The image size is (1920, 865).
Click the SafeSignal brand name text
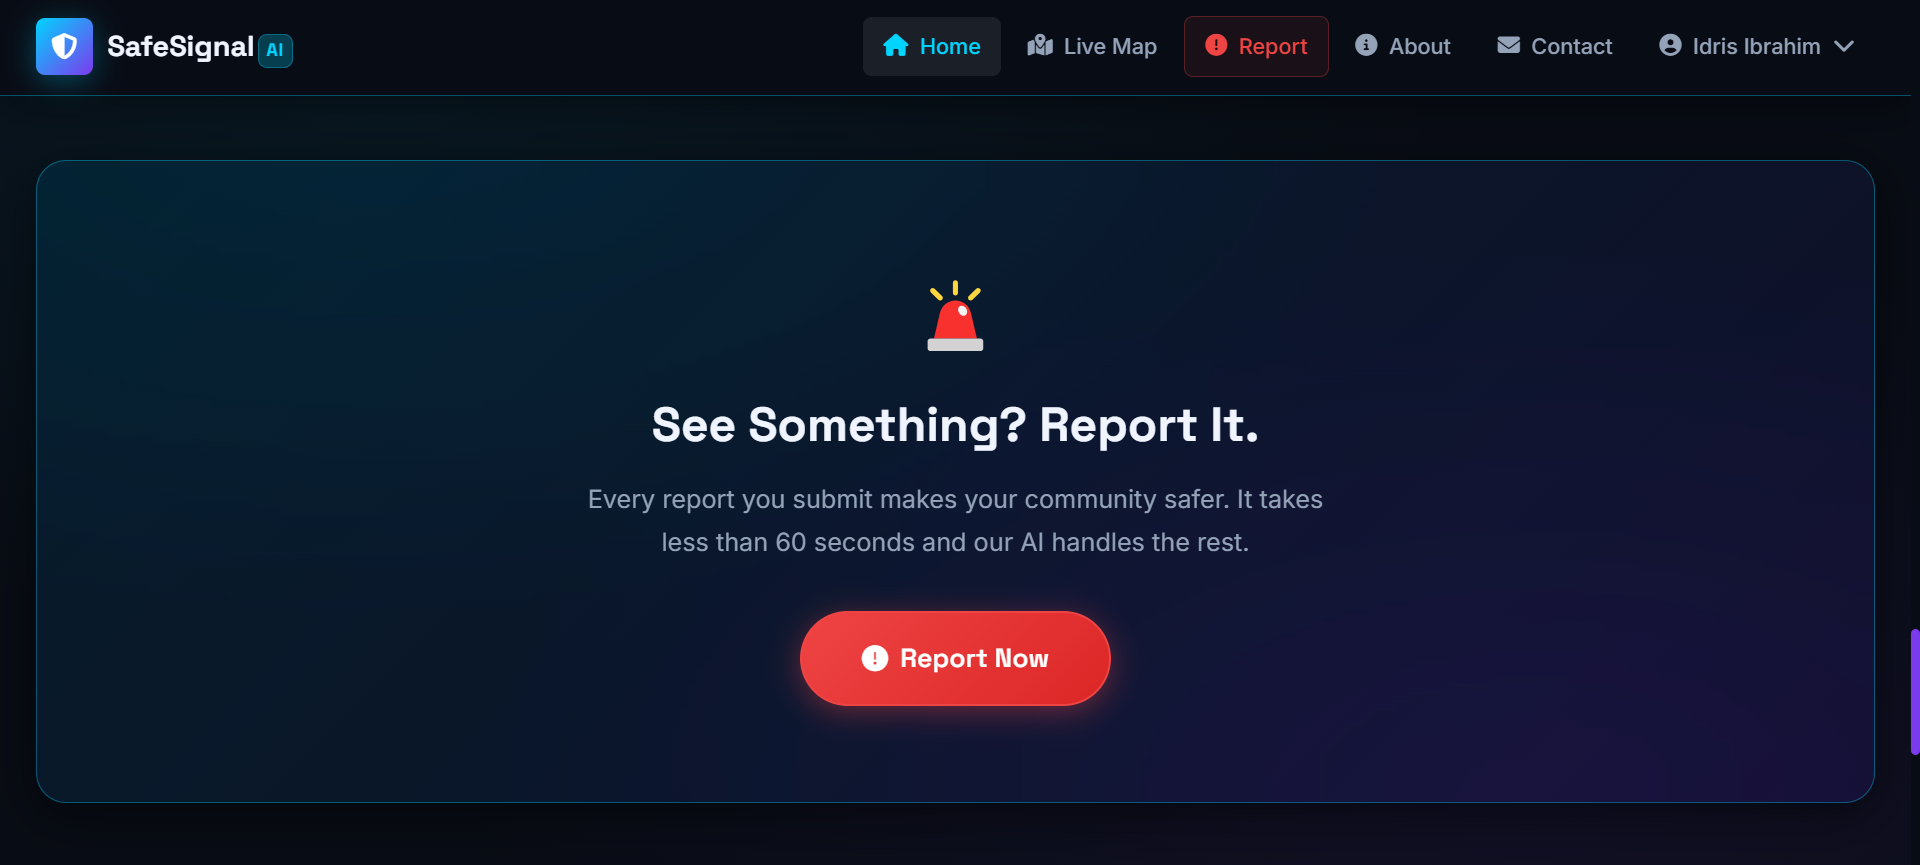(x=180, y=46)
